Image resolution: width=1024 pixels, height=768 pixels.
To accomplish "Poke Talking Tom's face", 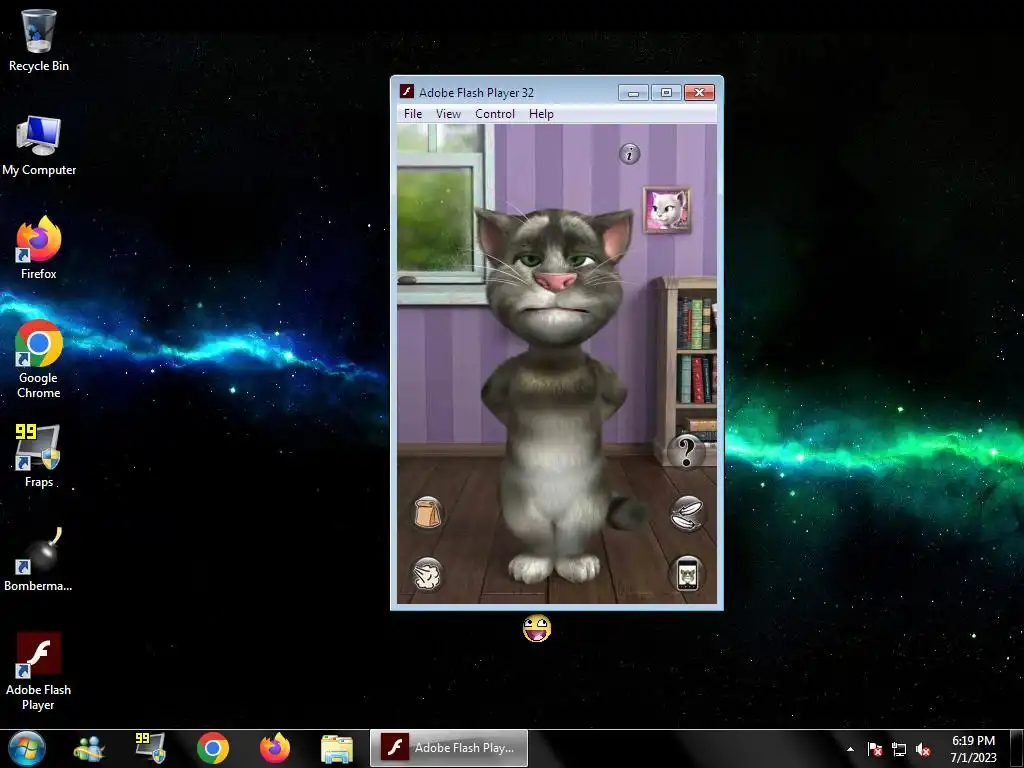I will [x=554, y=278].
